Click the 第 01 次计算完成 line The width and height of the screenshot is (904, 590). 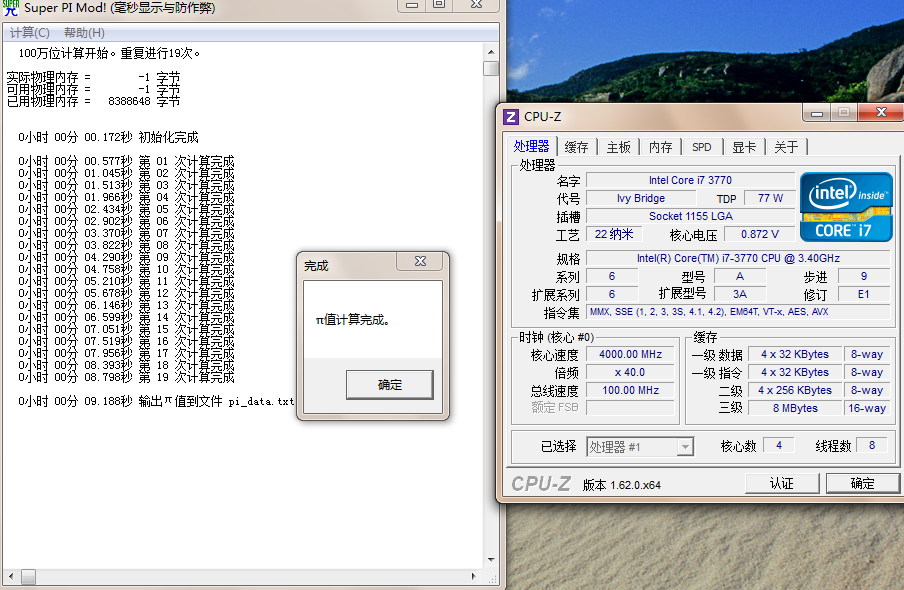point(126,161)
